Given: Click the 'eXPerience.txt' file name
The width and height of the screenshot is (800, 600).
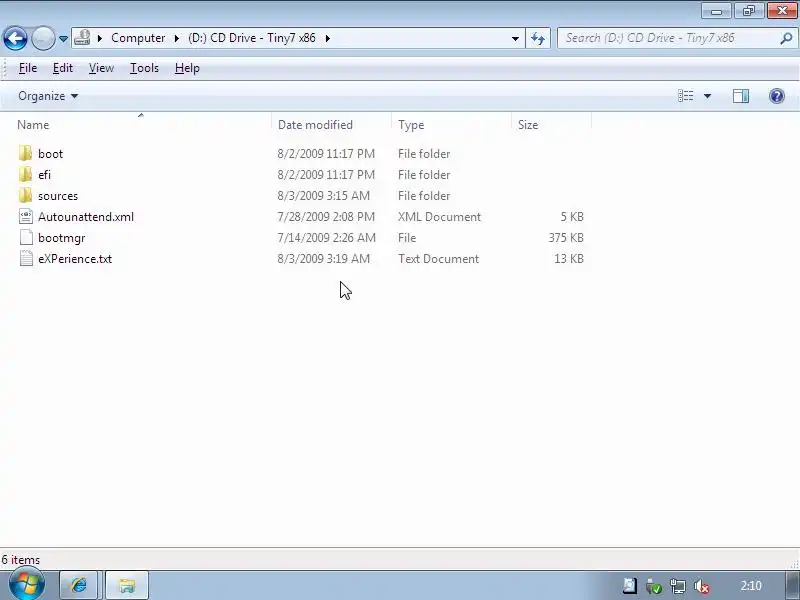Looking at the screenshot, I should pos(75,259).
